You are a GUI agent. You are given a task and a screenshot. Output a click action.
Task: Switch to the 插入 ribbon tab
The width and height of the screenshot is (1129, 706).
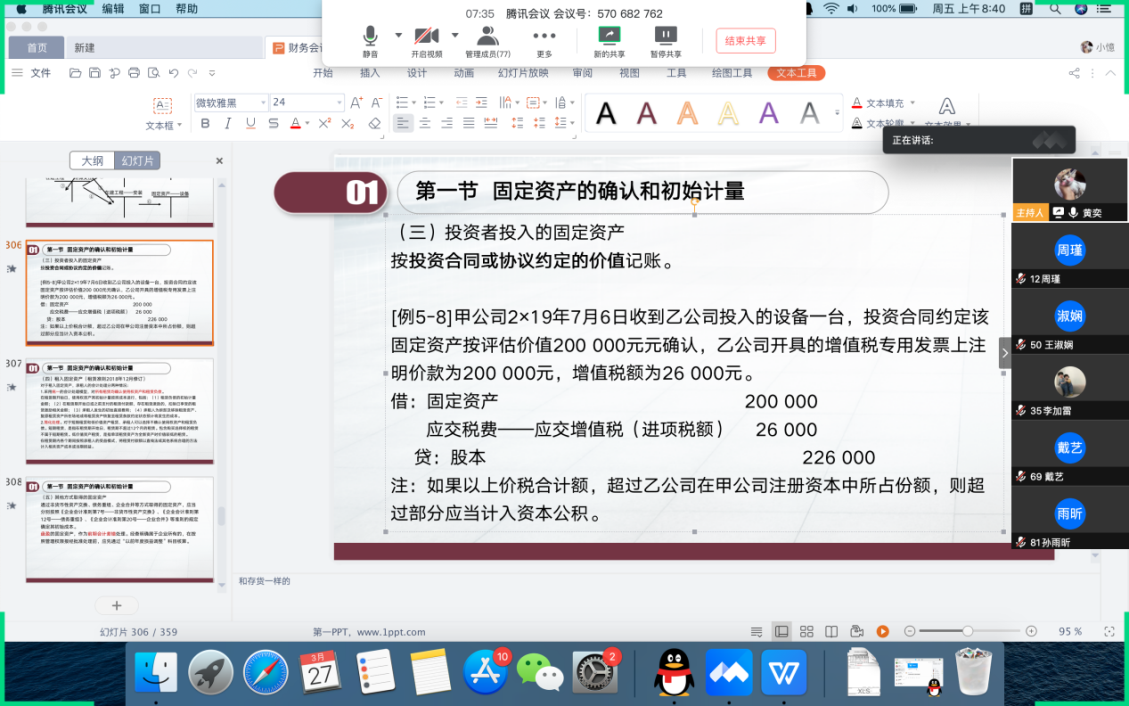(370, 73)
